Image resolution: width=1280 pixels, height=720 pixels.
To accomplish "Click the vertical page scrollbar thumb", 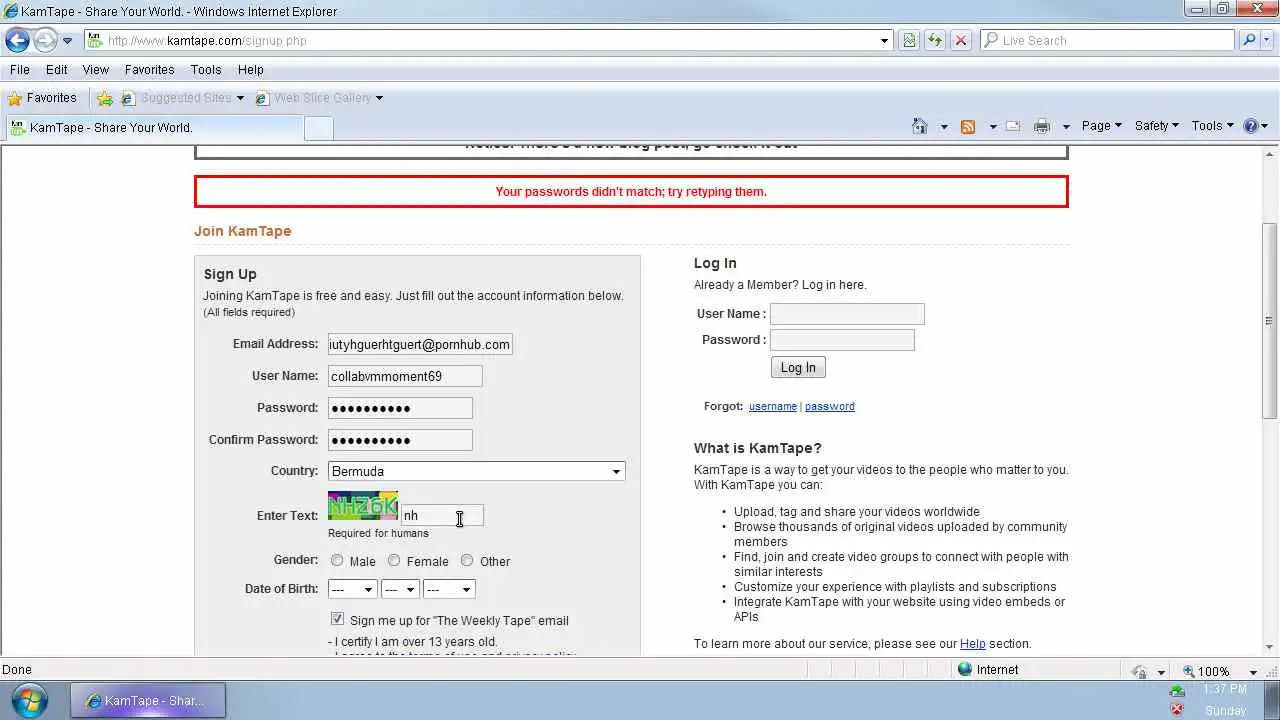I will (x=1270, y=320).
